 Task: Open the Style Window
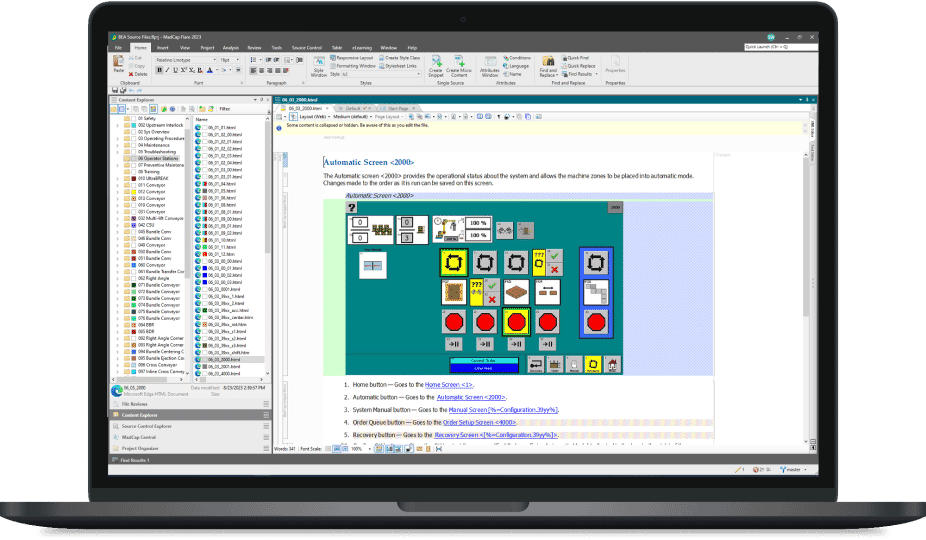click(318, 65)
